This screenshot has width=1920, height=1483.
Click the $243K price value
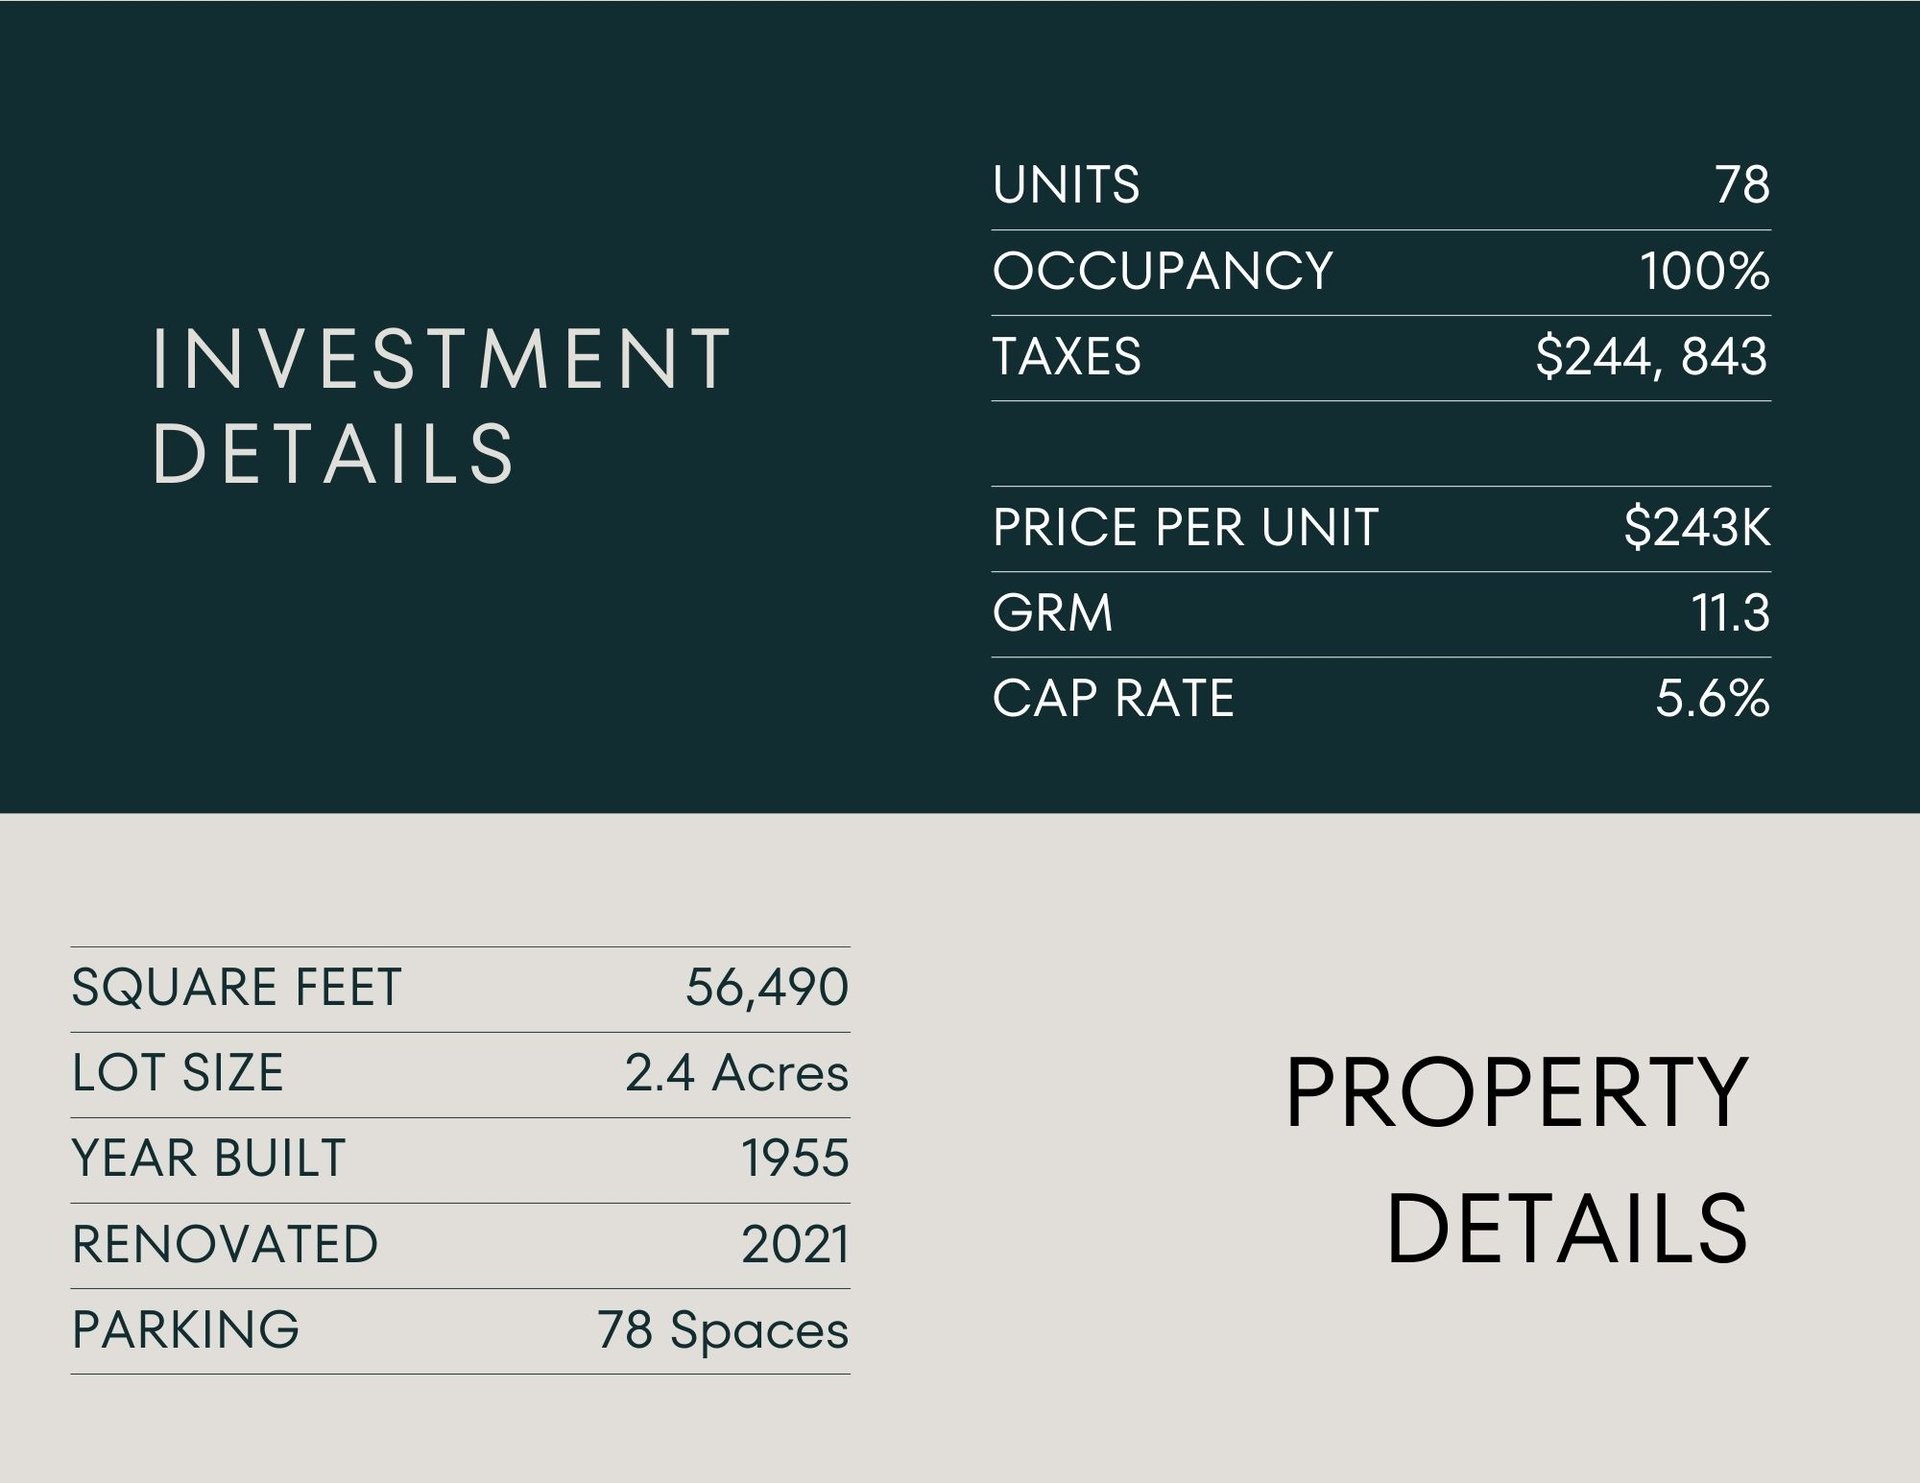pyautogui.click(x=1696, y=527)
